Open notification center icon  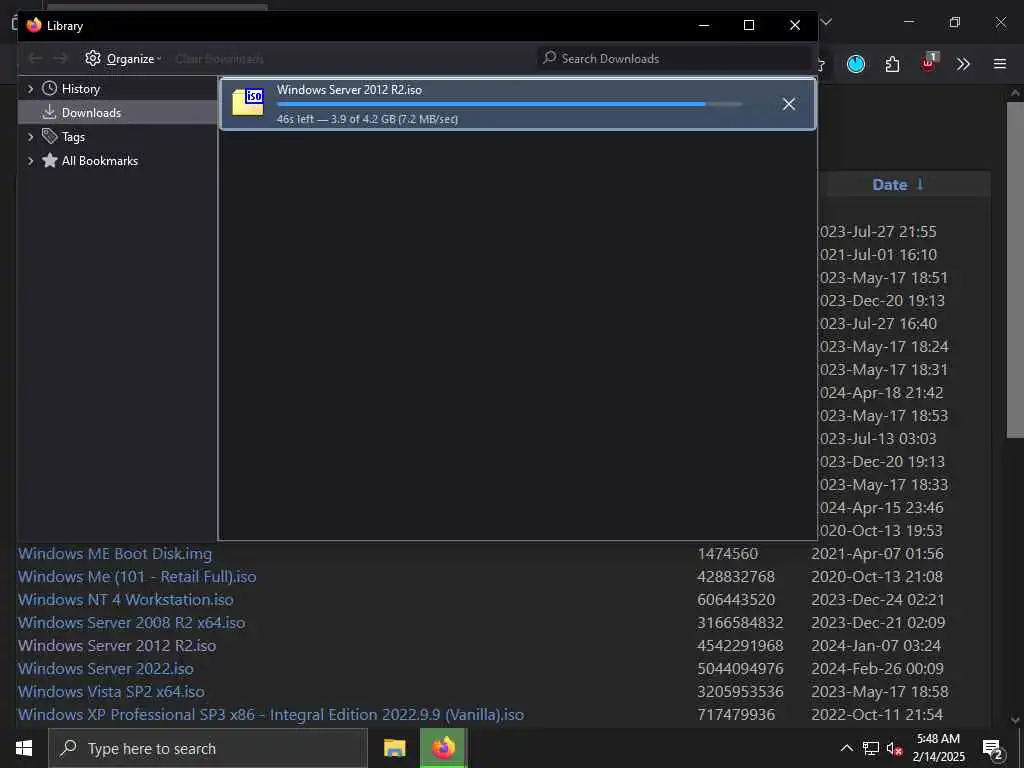coord(992,749)
